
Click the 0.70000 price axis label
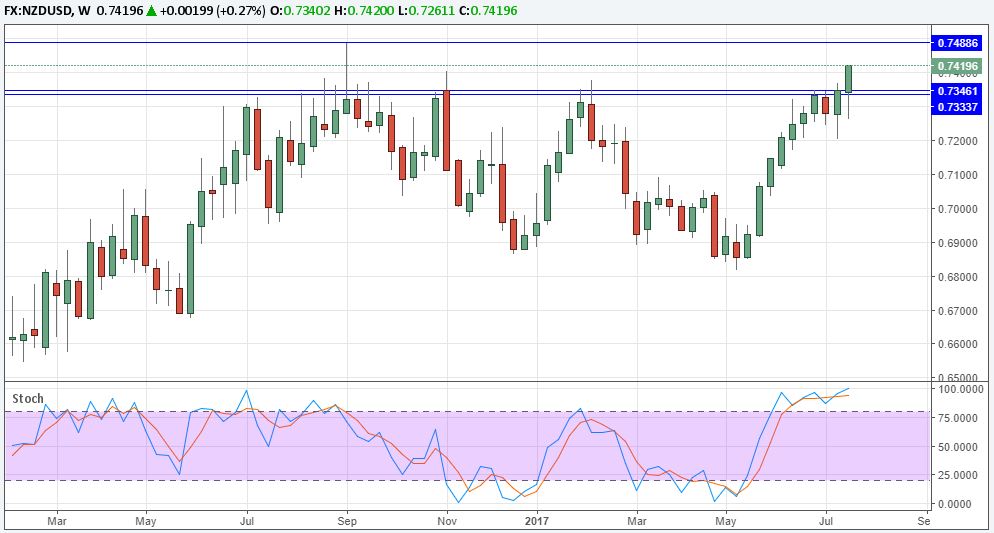pyautogui.click(x=957, y=209)
